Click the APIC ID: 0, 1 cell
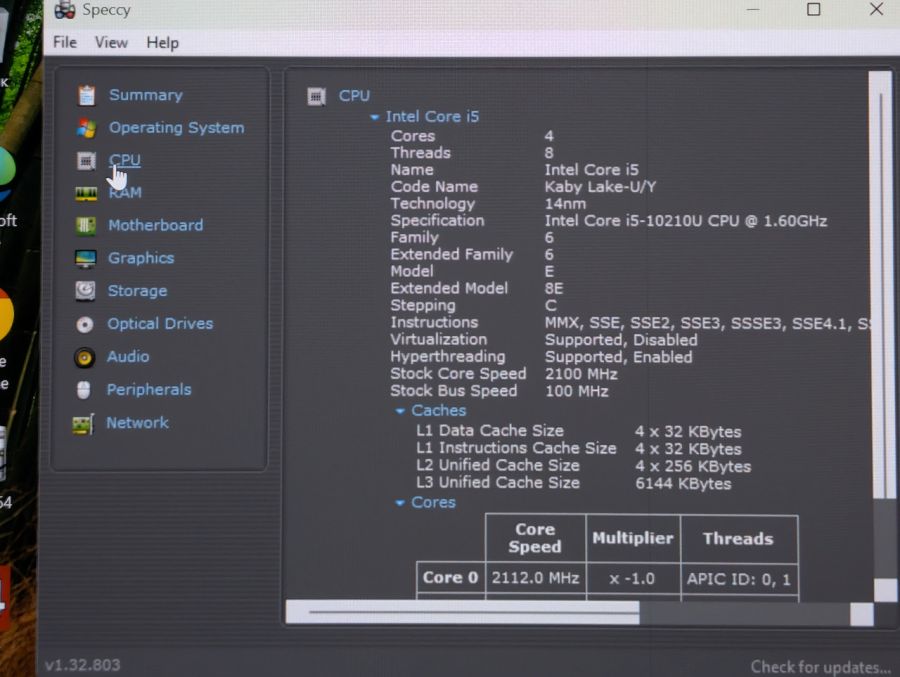This screenshot has height=677, width=900. click(x=739, y=579)
